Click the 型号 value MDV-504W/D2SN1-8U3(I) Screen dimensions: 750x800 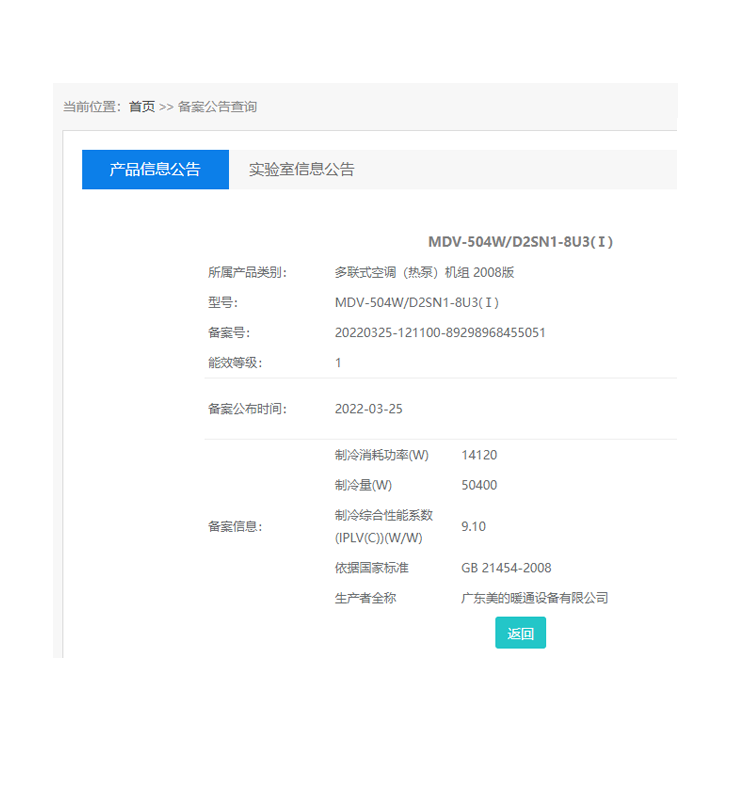[x=417, y=303]
